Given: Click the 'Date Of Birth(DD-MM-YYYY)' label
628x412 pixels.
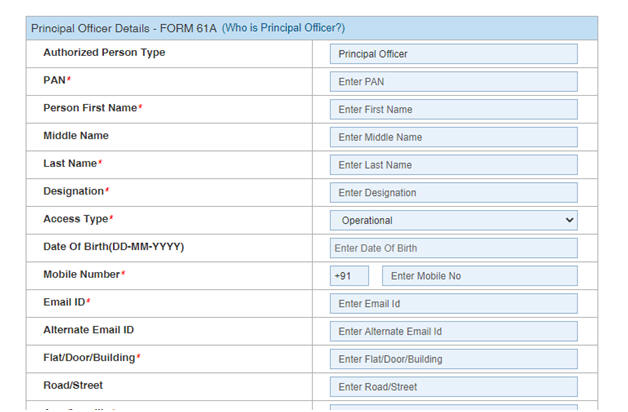Looking at the screenshot, I should (x=113, y=247).
